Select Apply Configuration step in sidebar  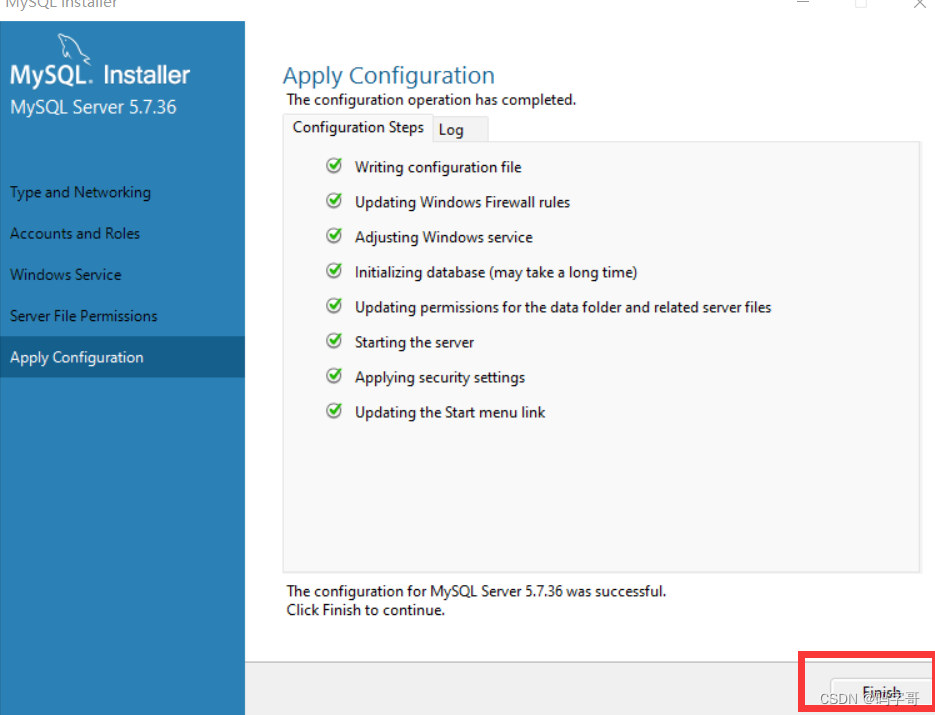coord(122,357)
